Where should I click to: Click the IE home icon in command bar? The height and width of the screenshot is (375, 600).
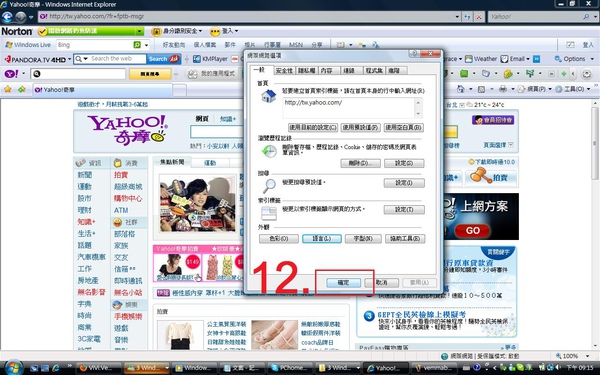click(x=461, y=89)
